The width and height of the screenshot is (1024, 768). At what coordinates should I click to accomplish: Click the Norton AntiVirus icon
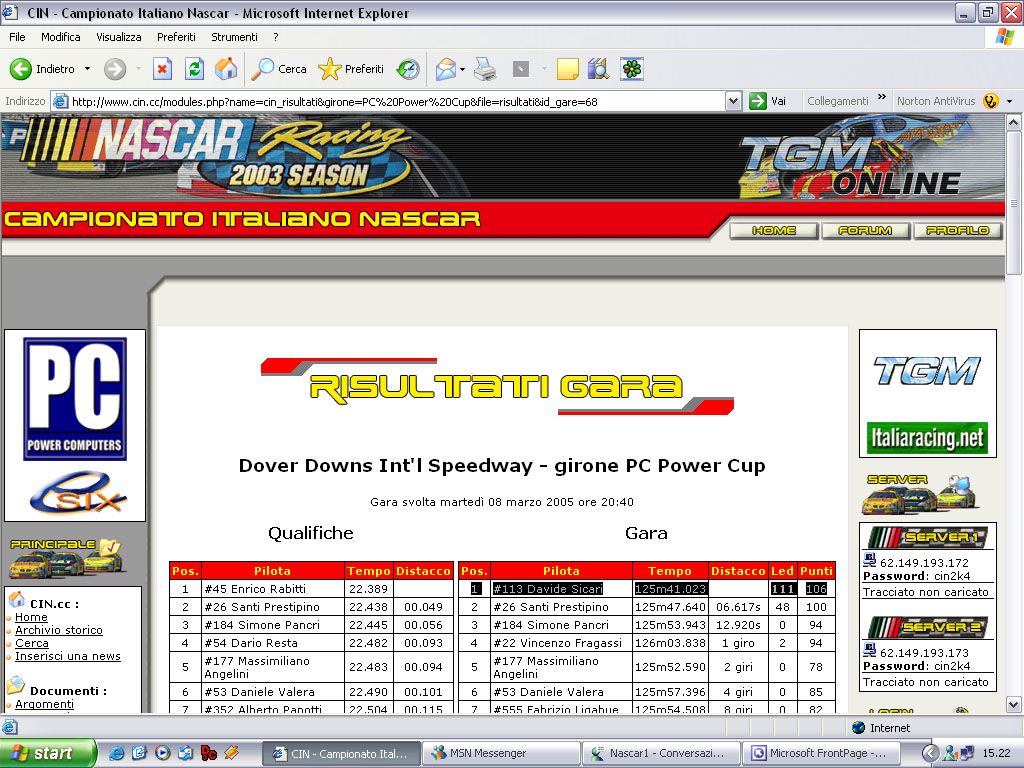(991, 101)
